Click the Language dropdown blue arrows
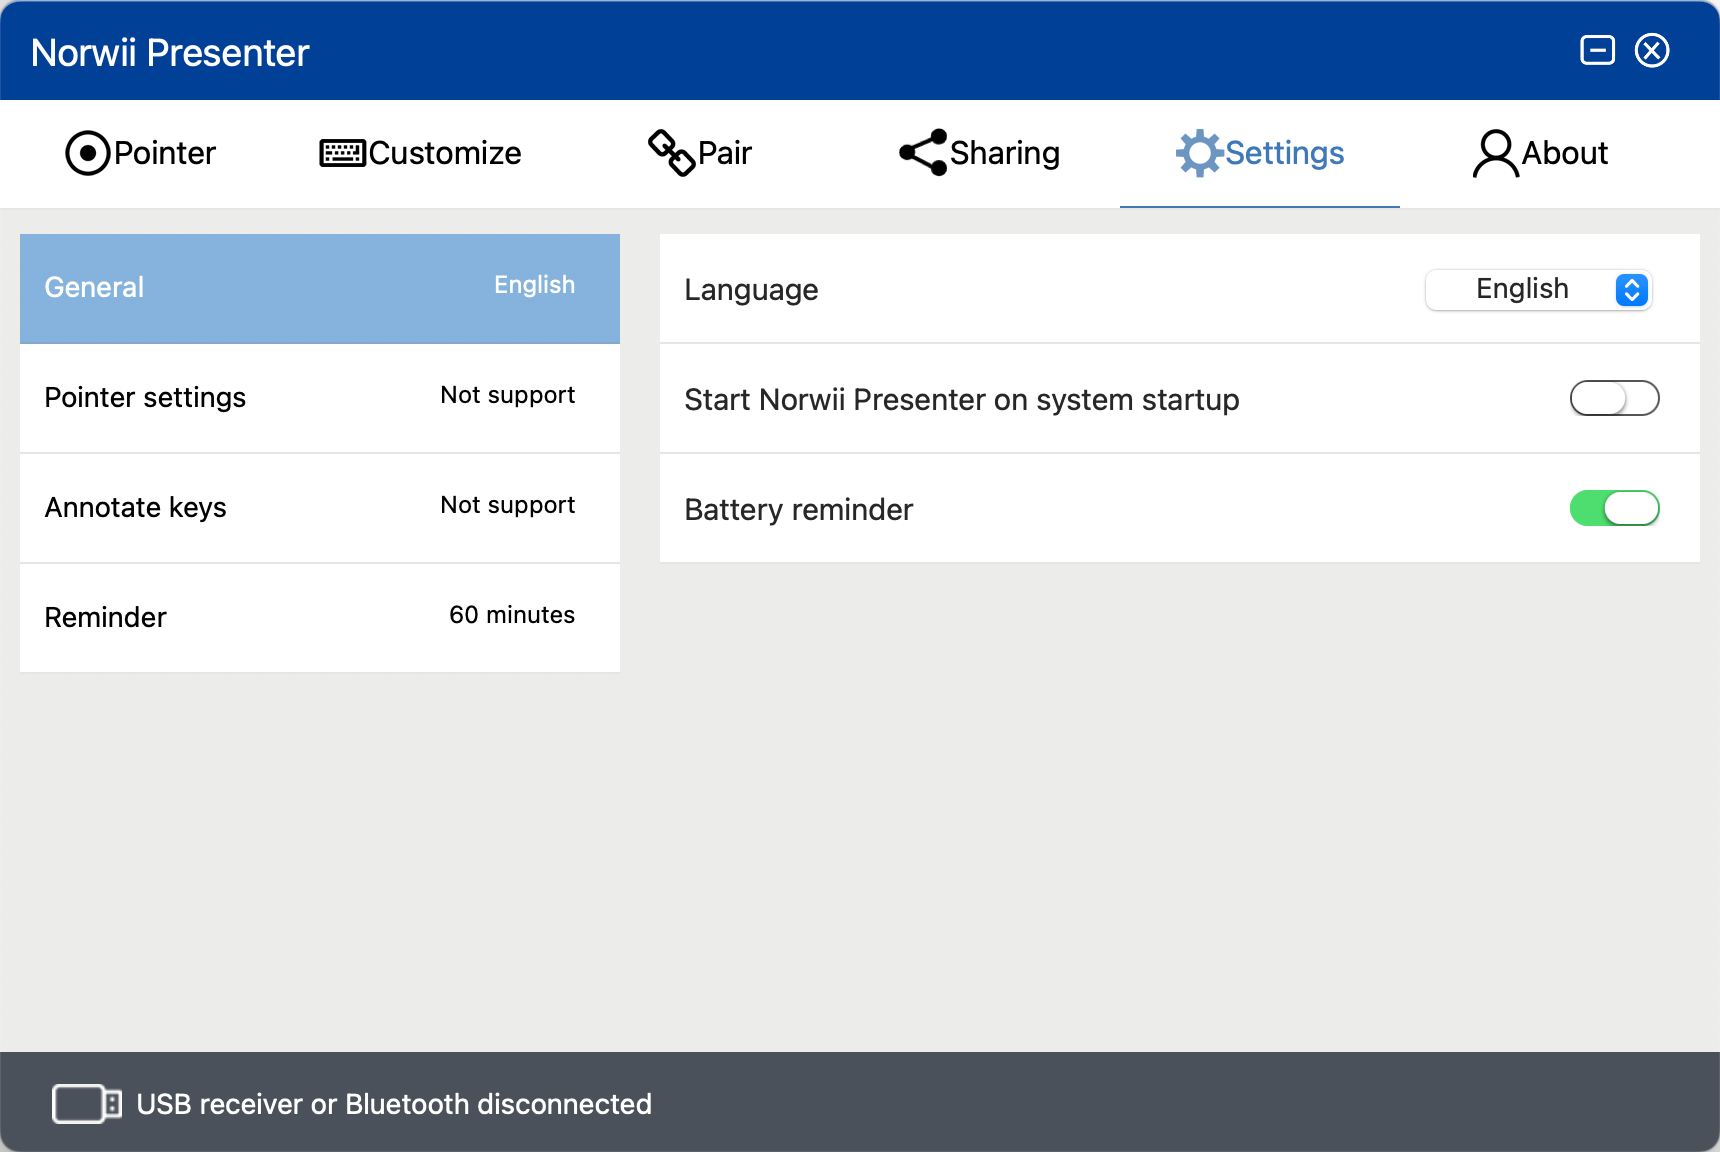 1631,290
